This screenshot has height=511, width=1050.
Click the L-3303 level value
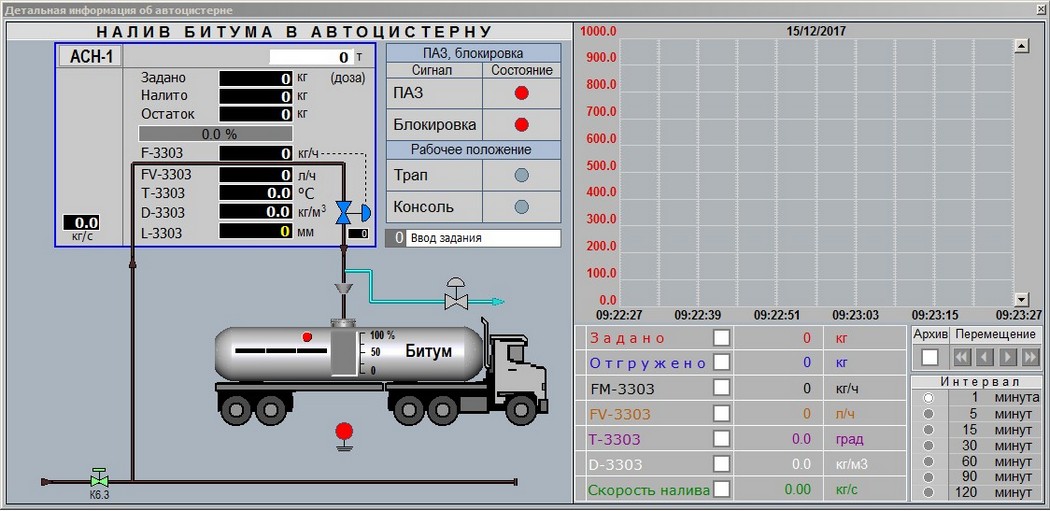pyautogui.click(x=256, y=232)
